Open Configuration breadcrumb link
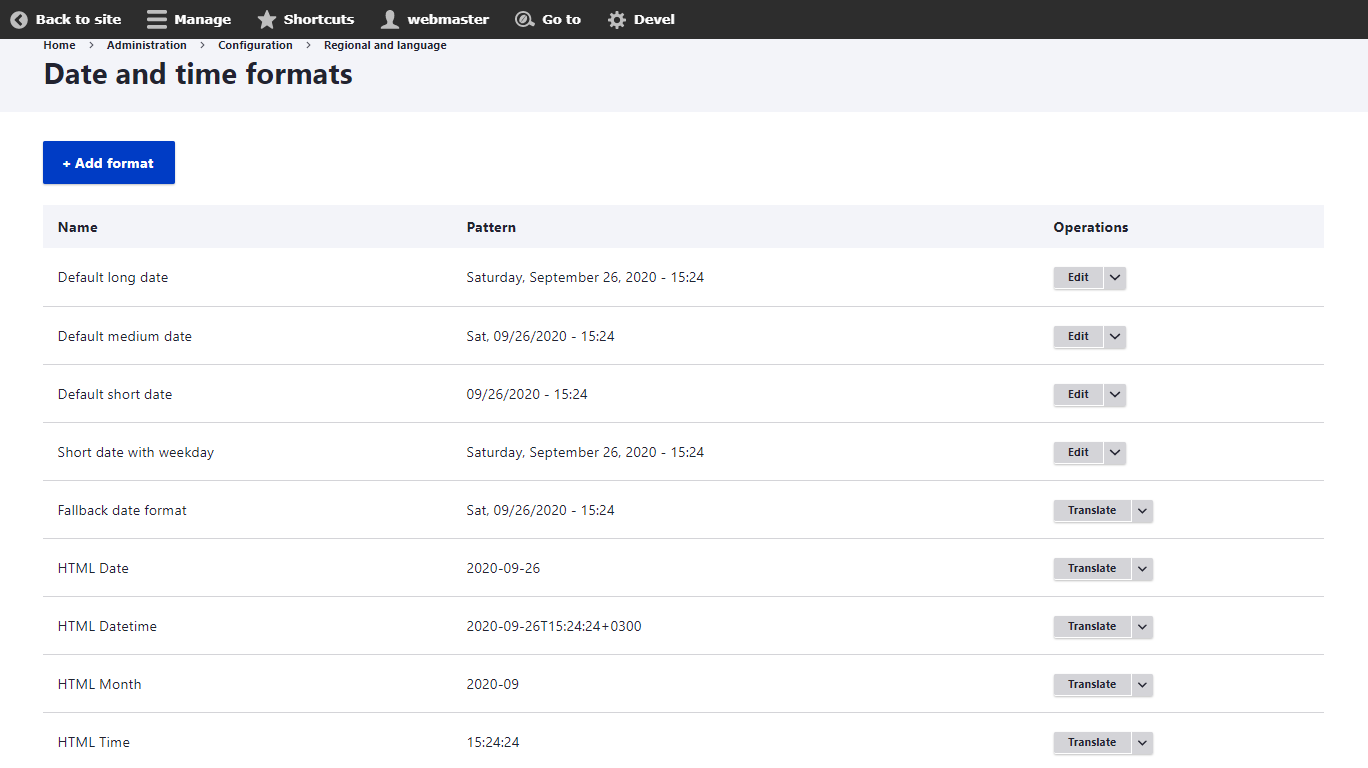The height and width of the screenshot is (768, 1368). [255, 45]
